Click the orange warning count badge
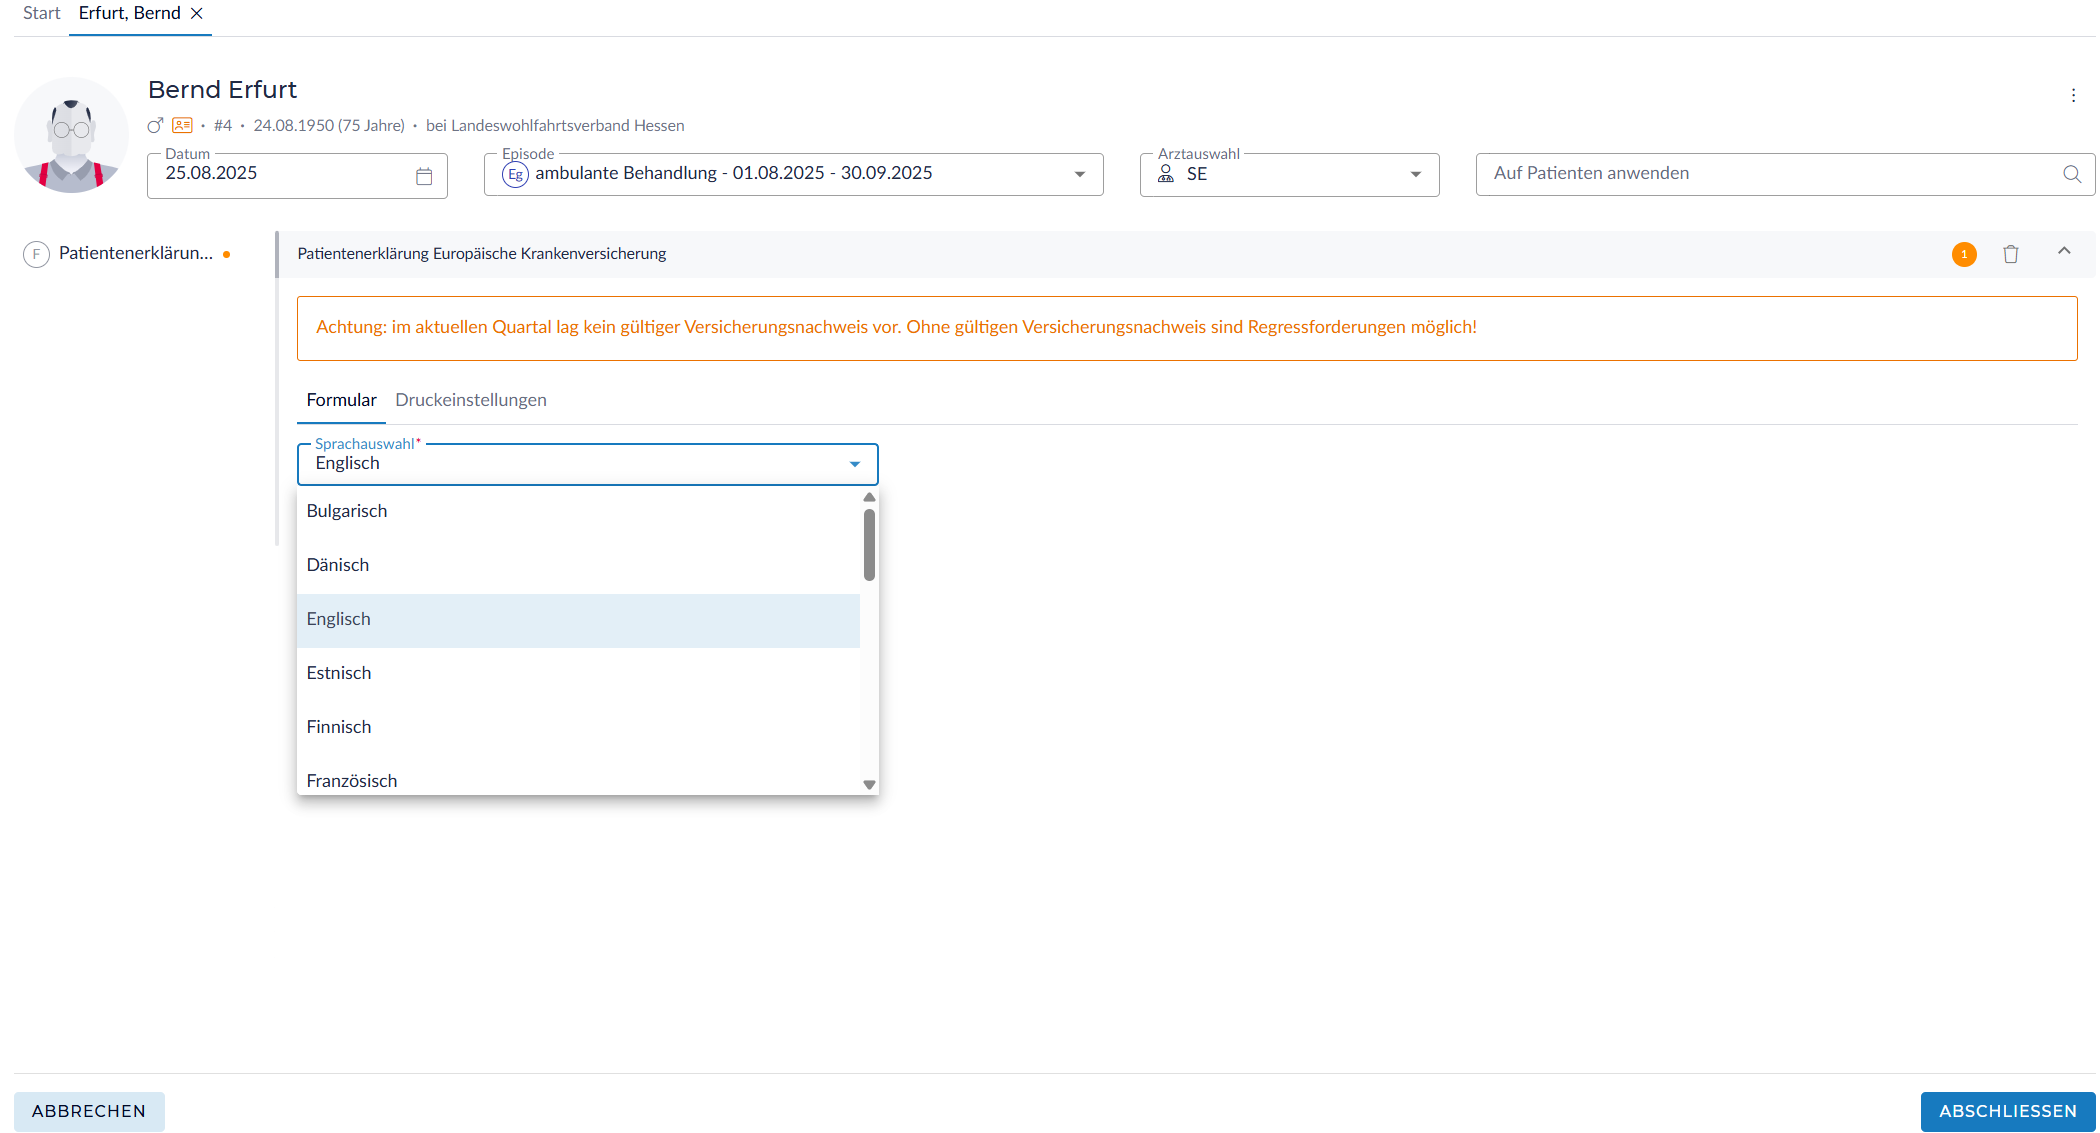Viewport: 2100px width, 1133px height. (1963, 254)
